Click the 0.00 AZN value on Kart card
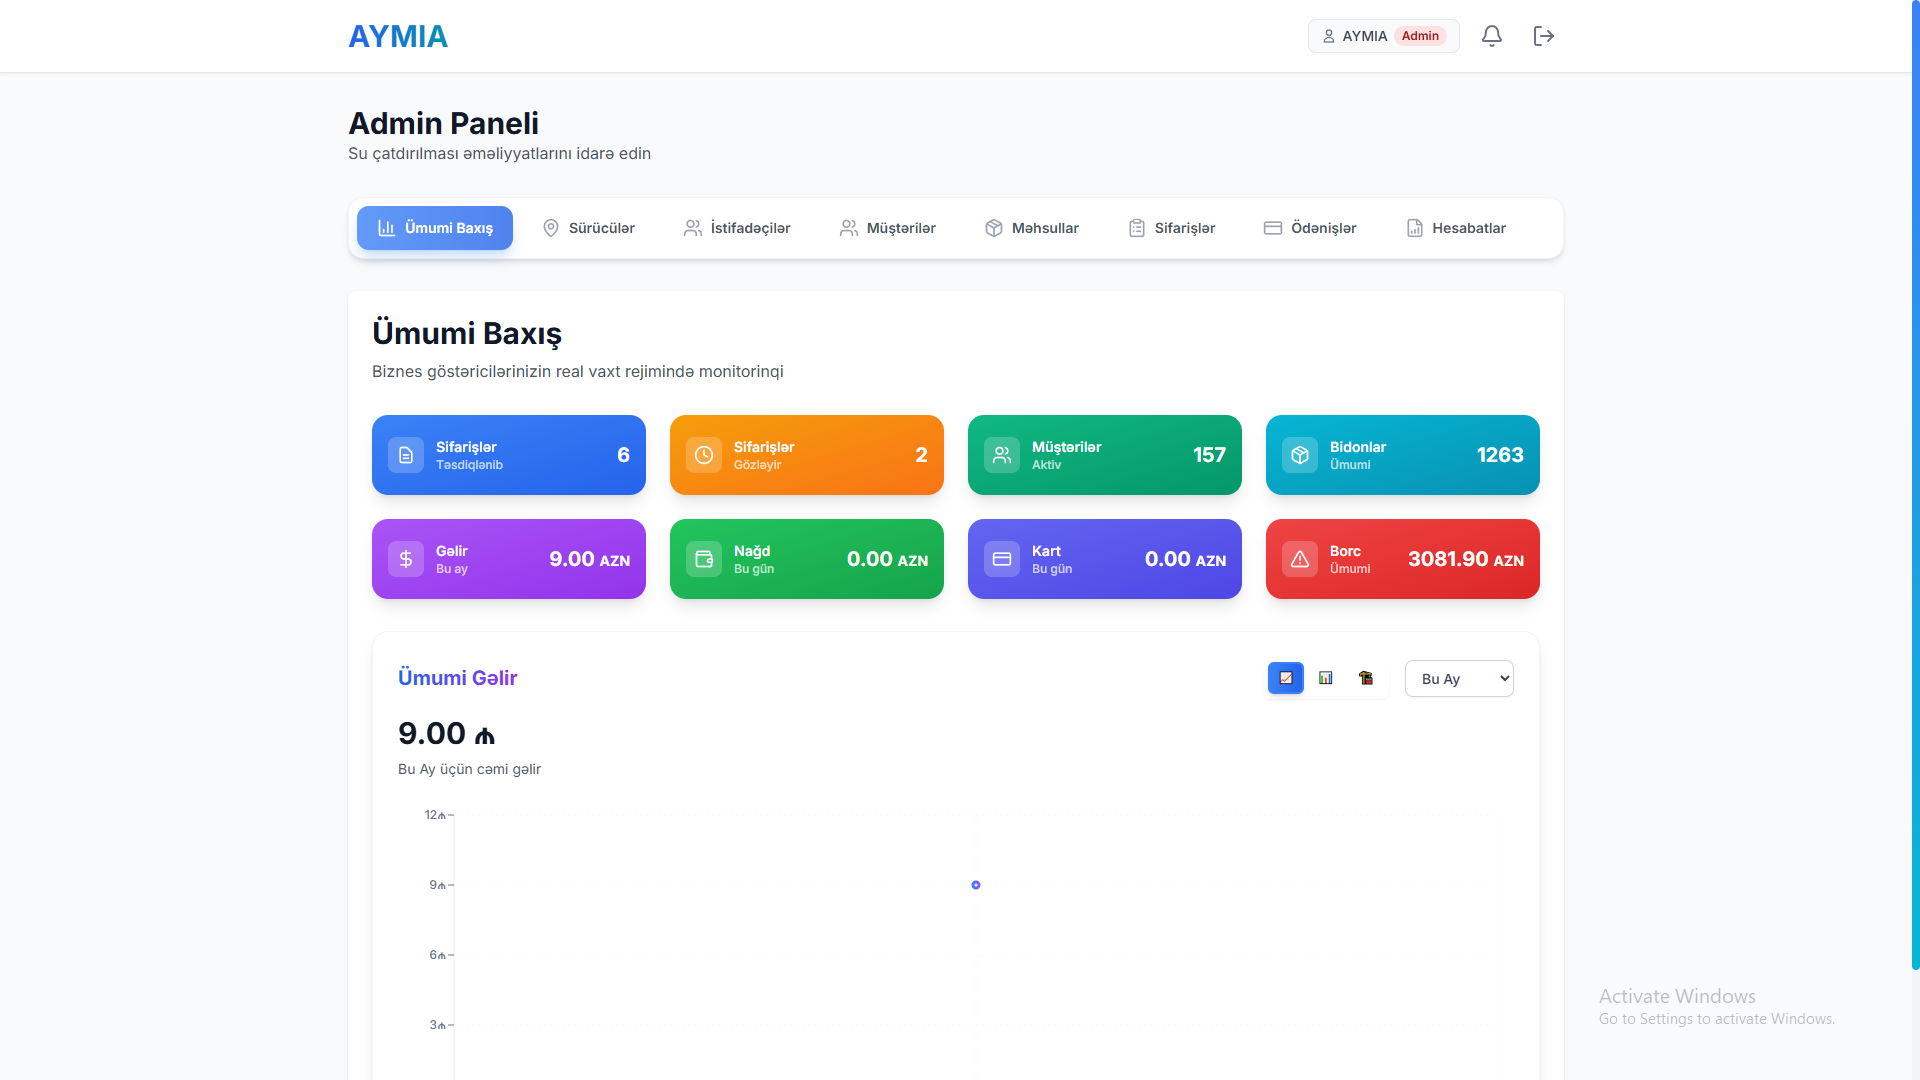This screenshot has height=1080, width=1920. [1185, 559]
